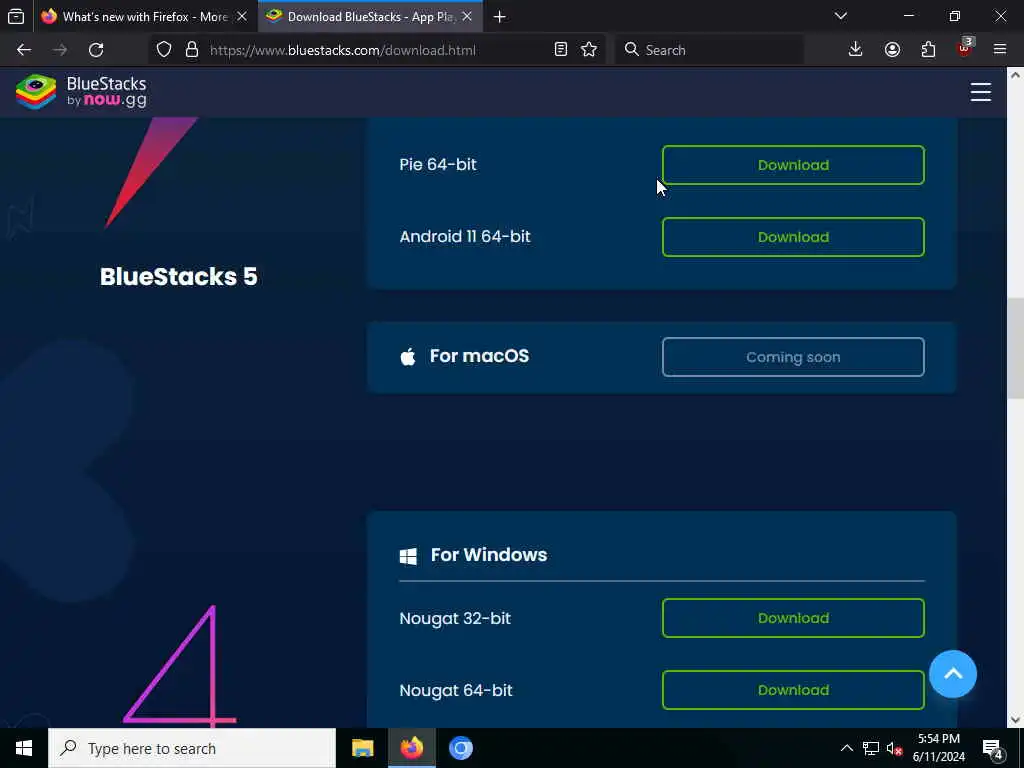Image resolution: width=1024 pixels, height=768 pixels.
Task: Click the Firefox taskbar icon
Action: [x=411, y=748]
